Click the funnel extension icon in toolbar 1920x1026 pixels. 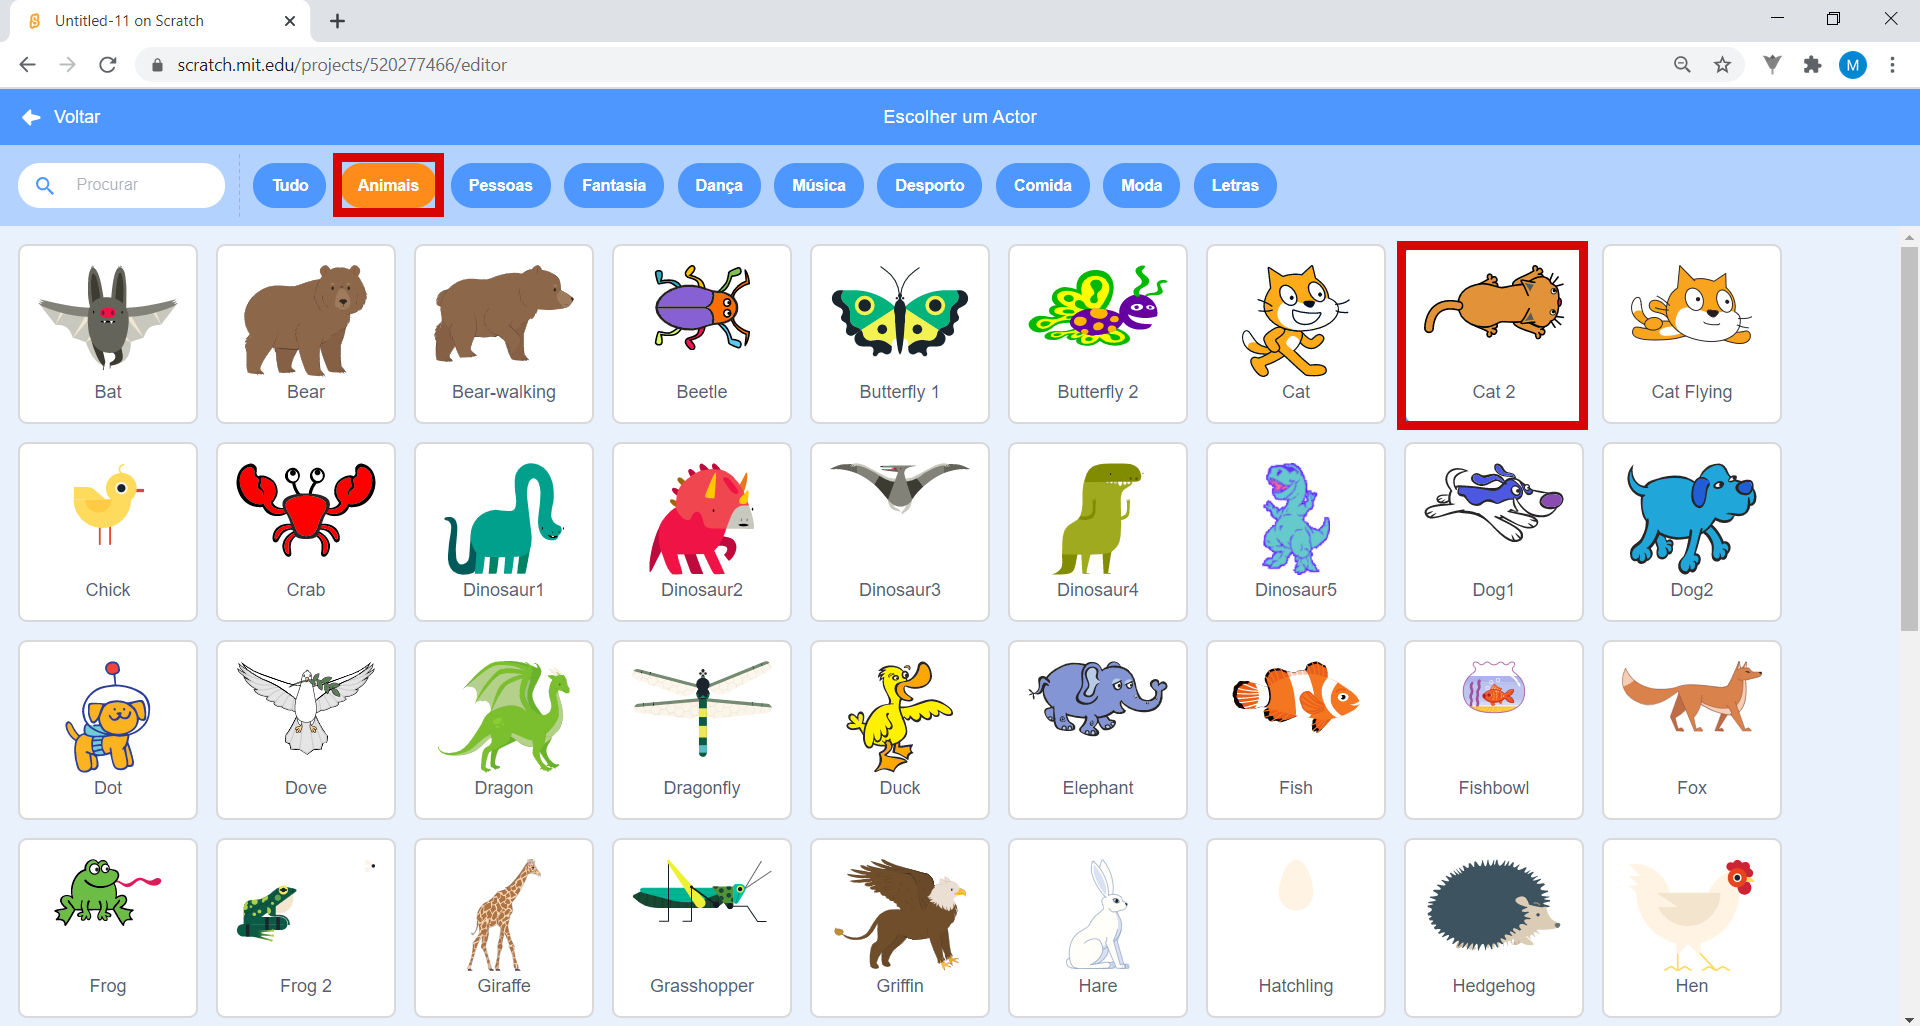point(1772,65)
